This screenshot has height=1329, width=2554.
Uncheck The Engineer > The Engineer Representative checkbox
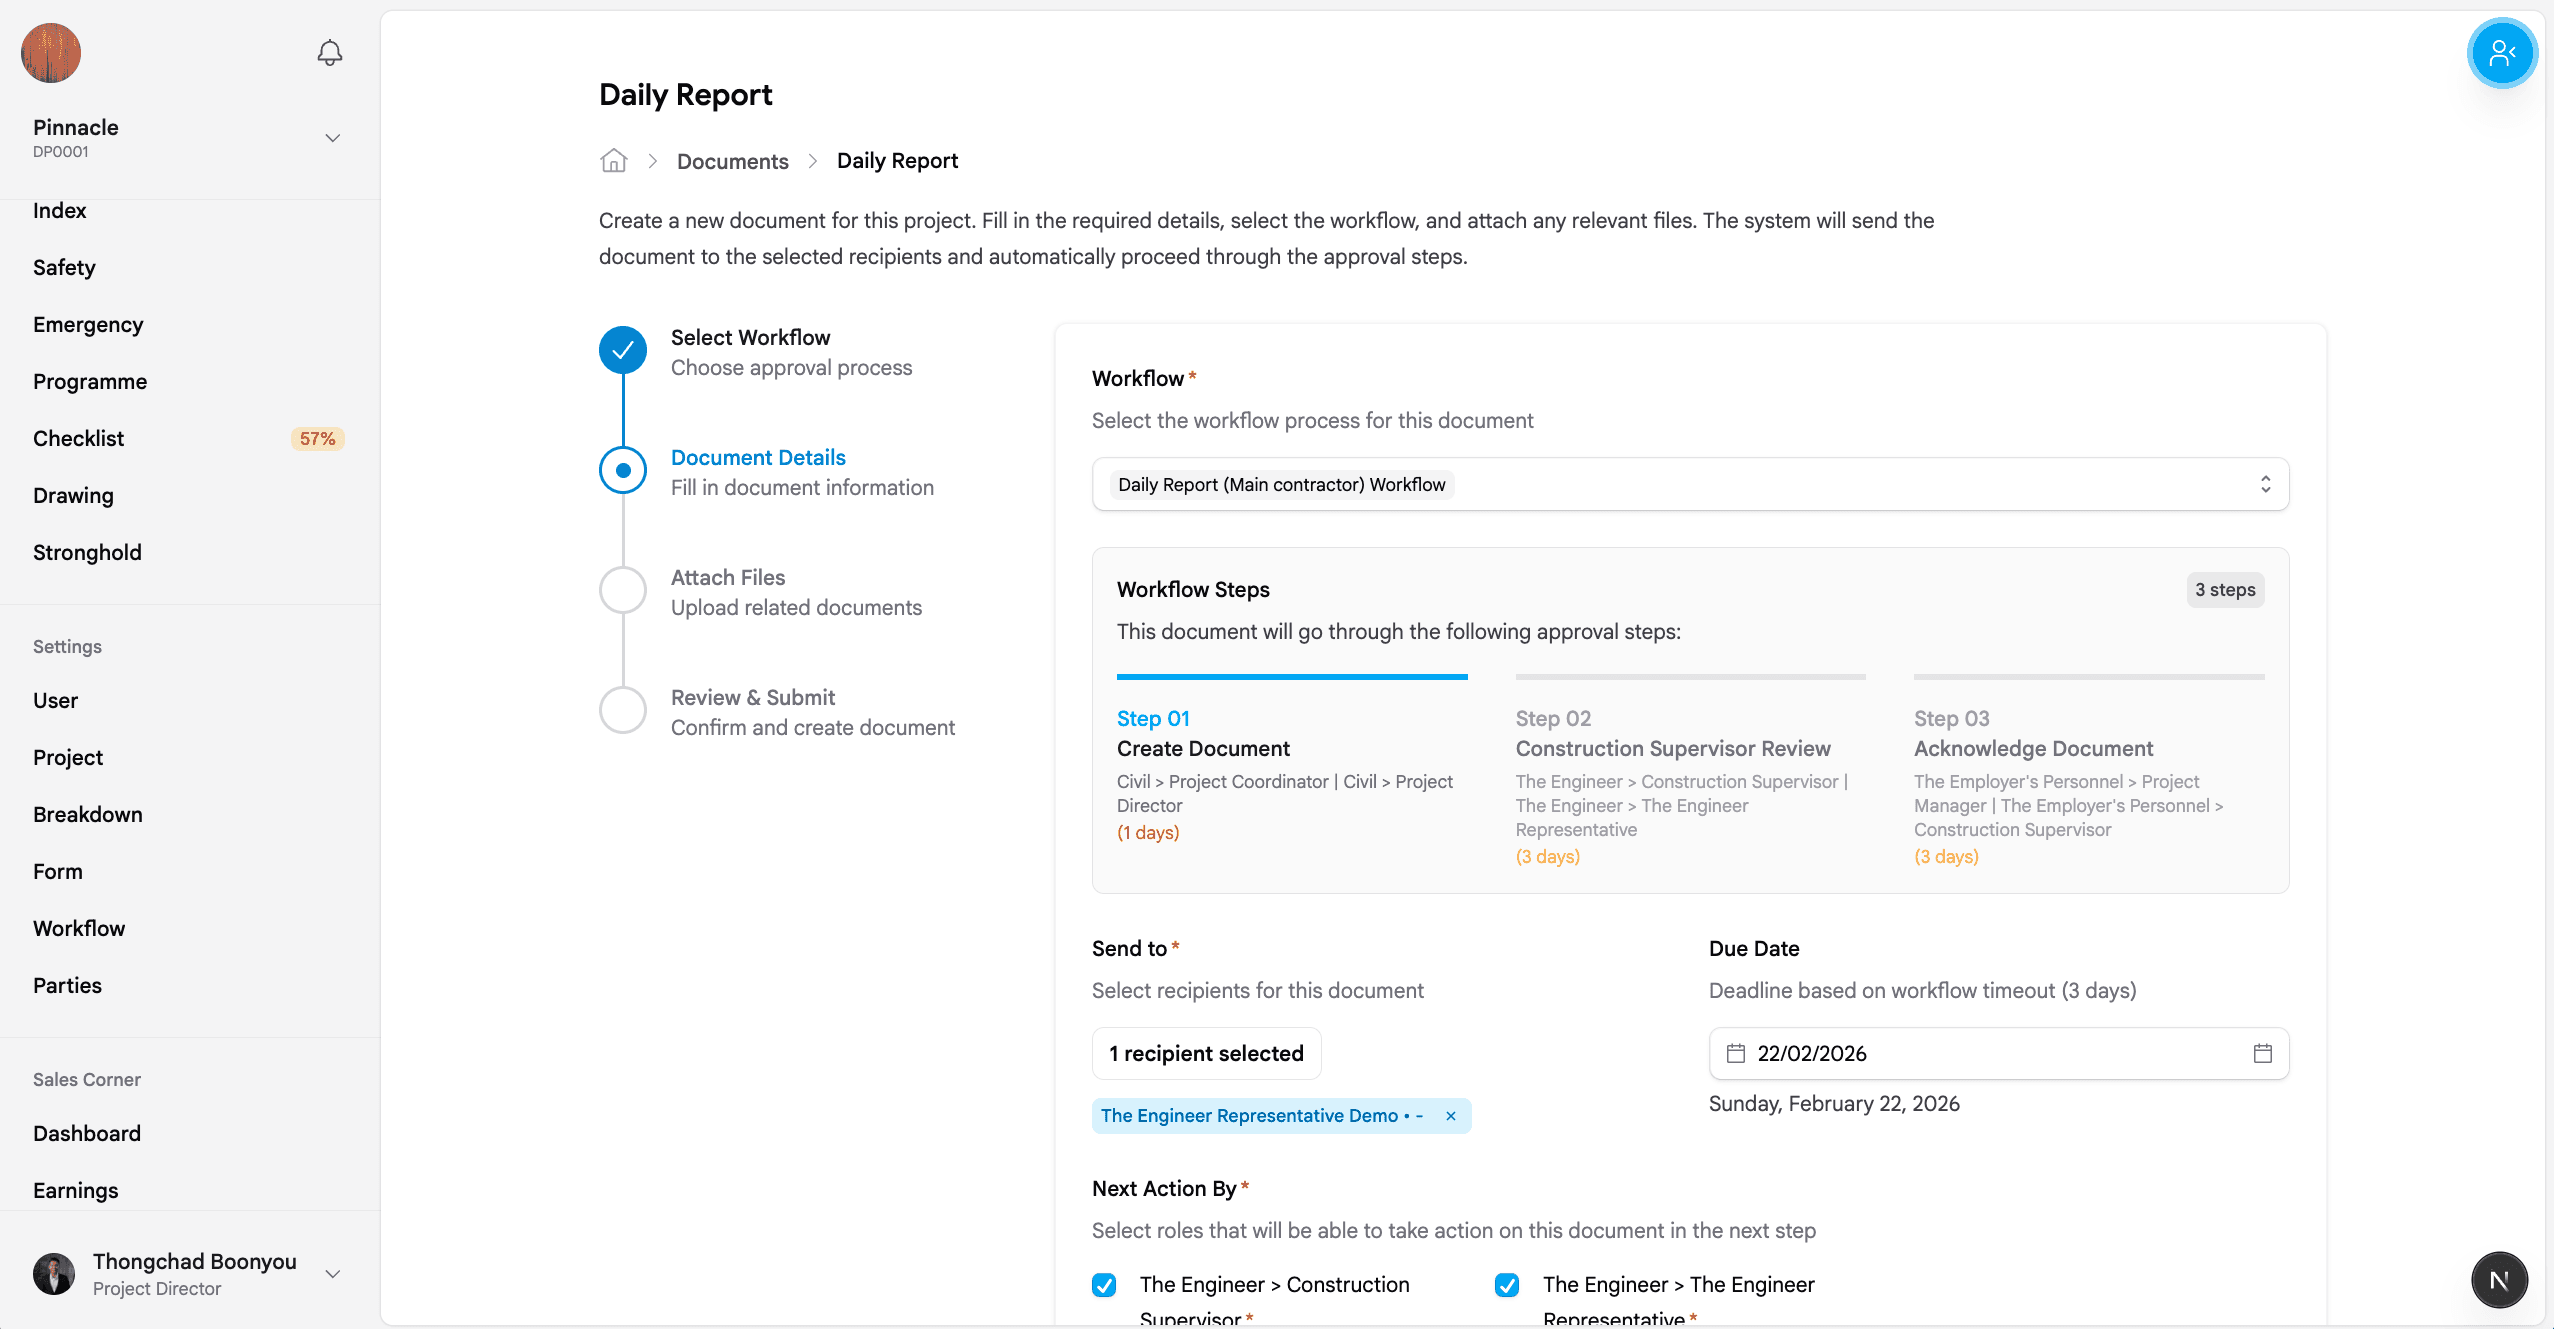[x=1507, y=1285]
